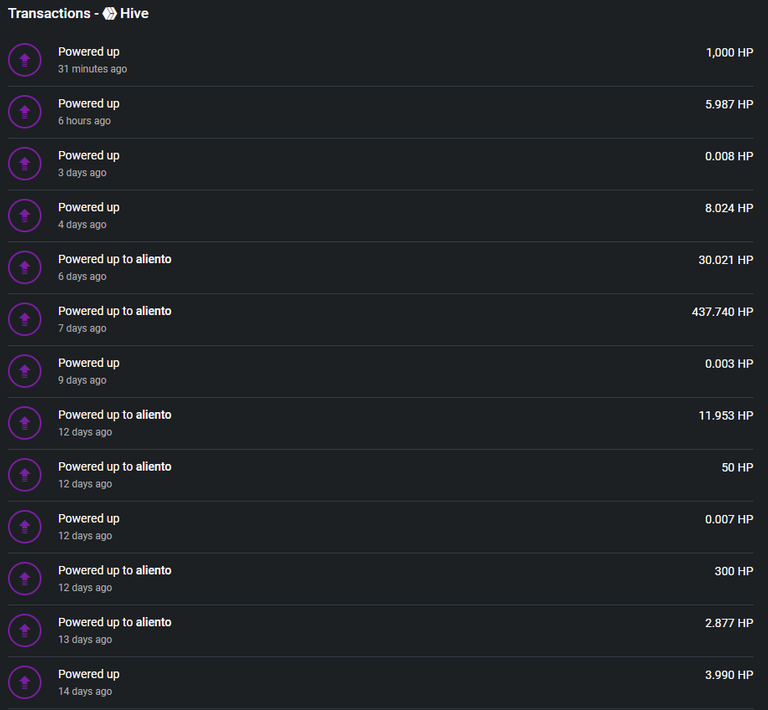The image size is (768, 710).
Task: Click the power-up icon for the 0.007 HP entry
Action: point(24,527)
